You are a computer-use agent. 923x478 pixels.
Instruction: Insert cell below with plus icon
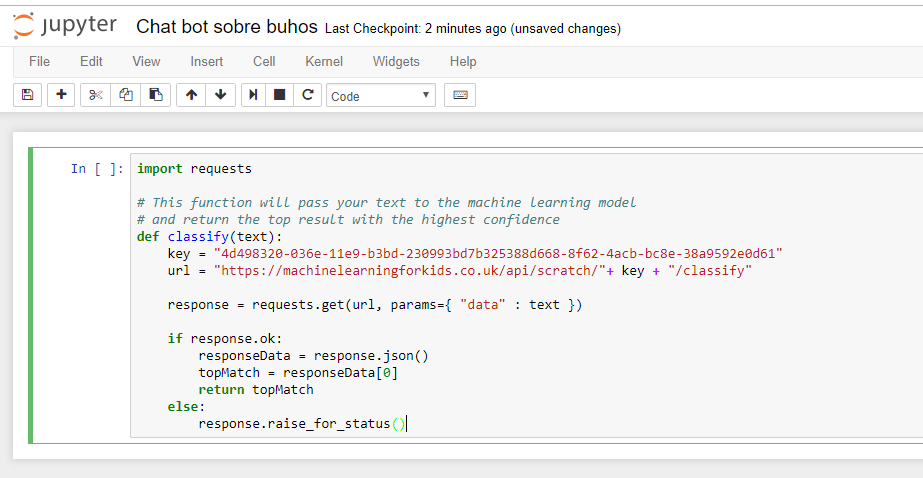(x=61, y=95)
